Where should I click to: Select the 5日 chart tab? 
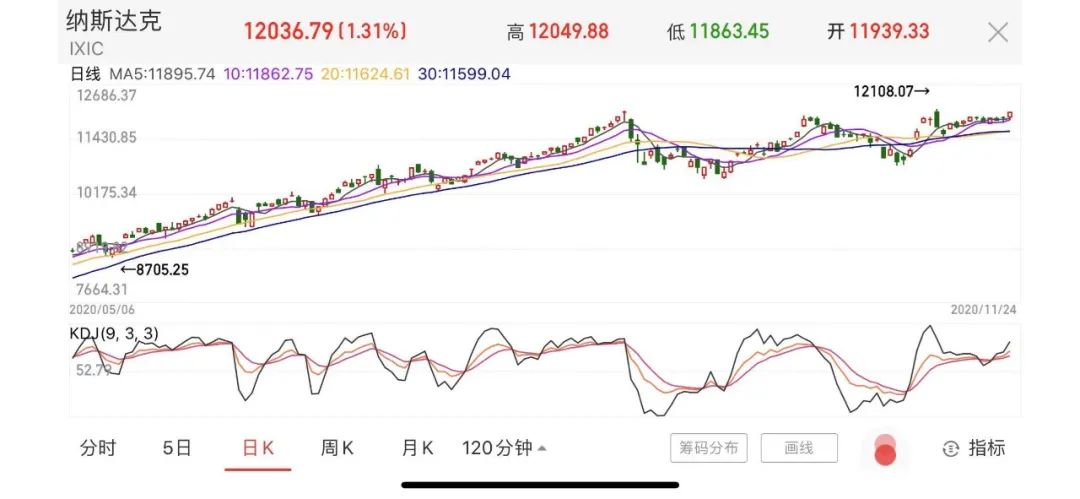[177, 448]
